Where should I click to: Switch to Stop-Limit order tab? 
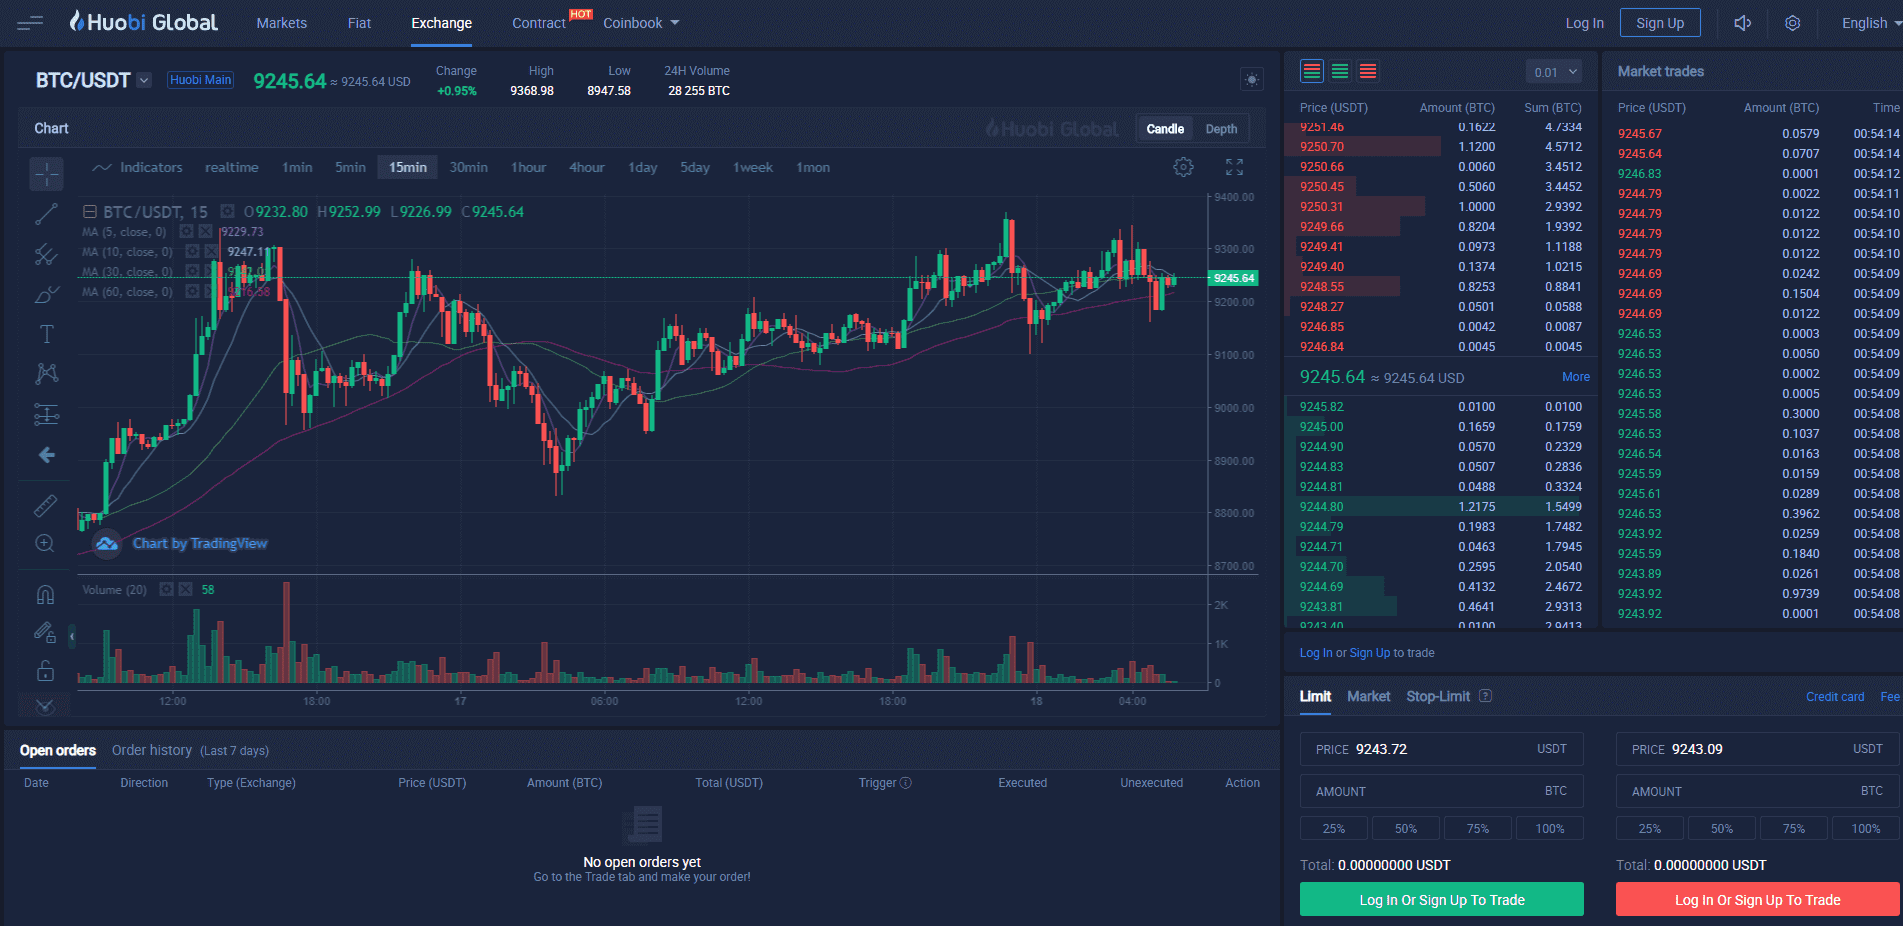[1438, 696]
